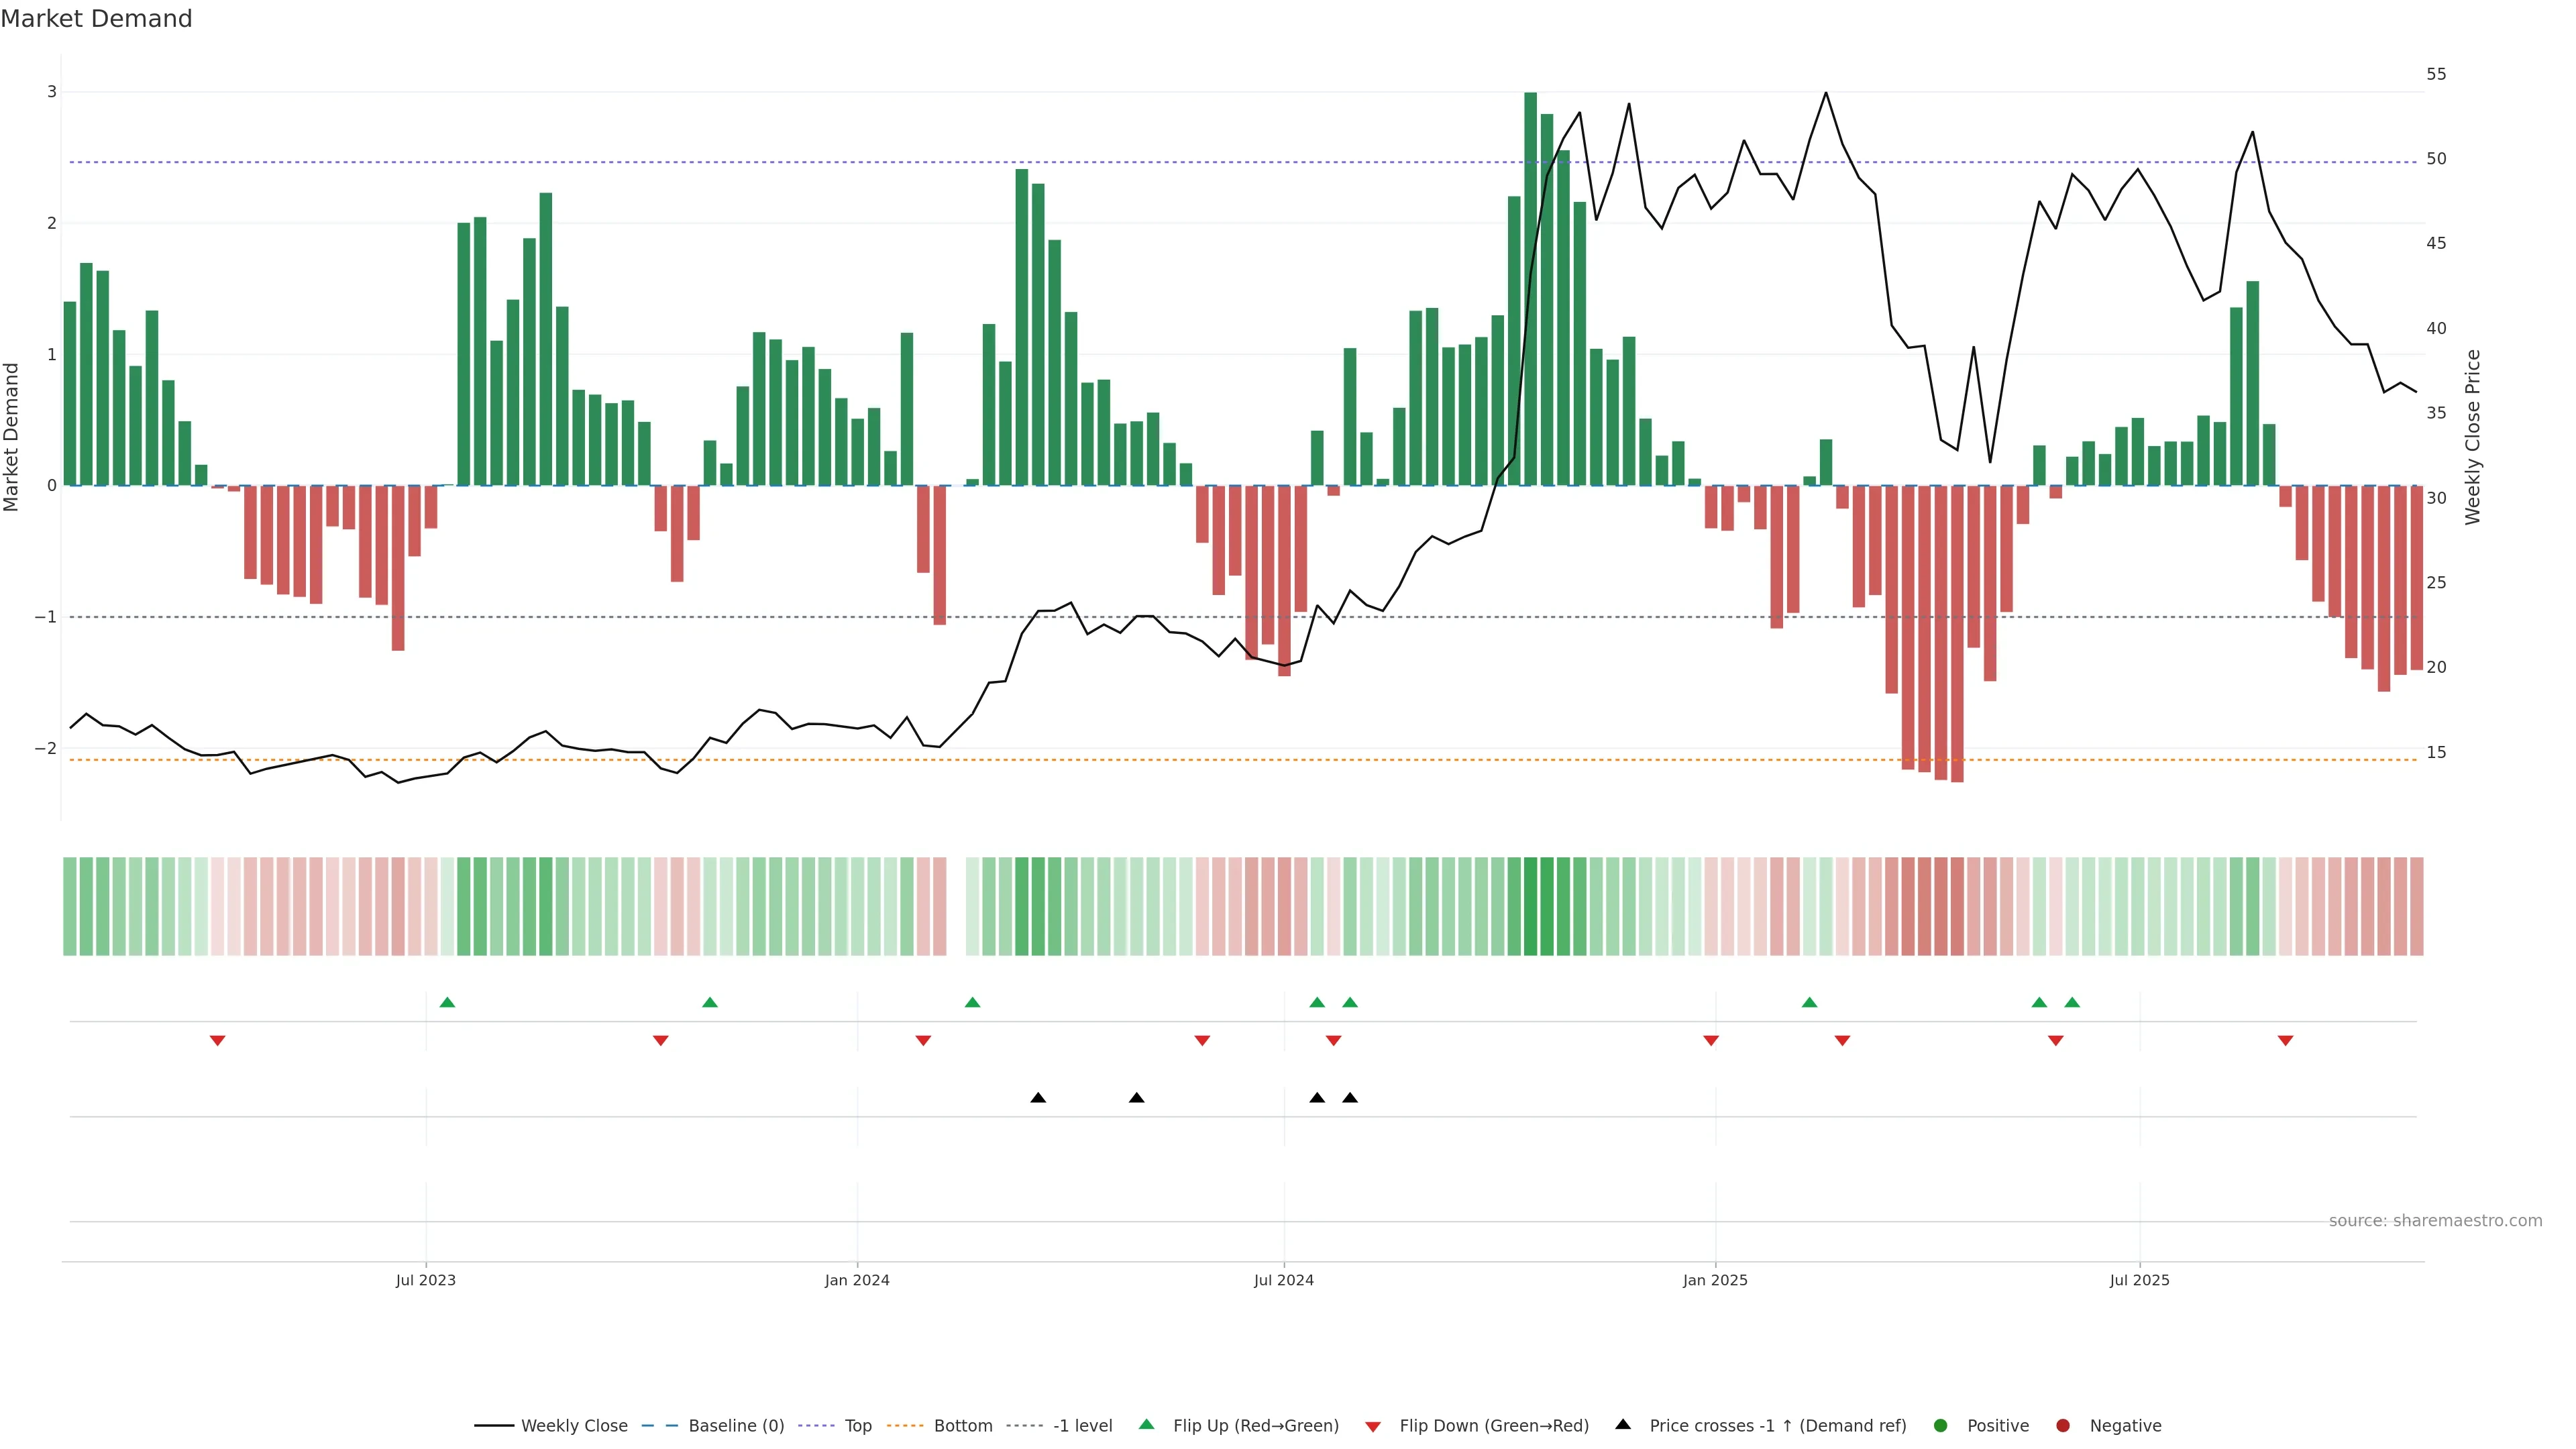
Task: Click the first green flip-up marker after Jul 2023
Action: (447, 1002)
